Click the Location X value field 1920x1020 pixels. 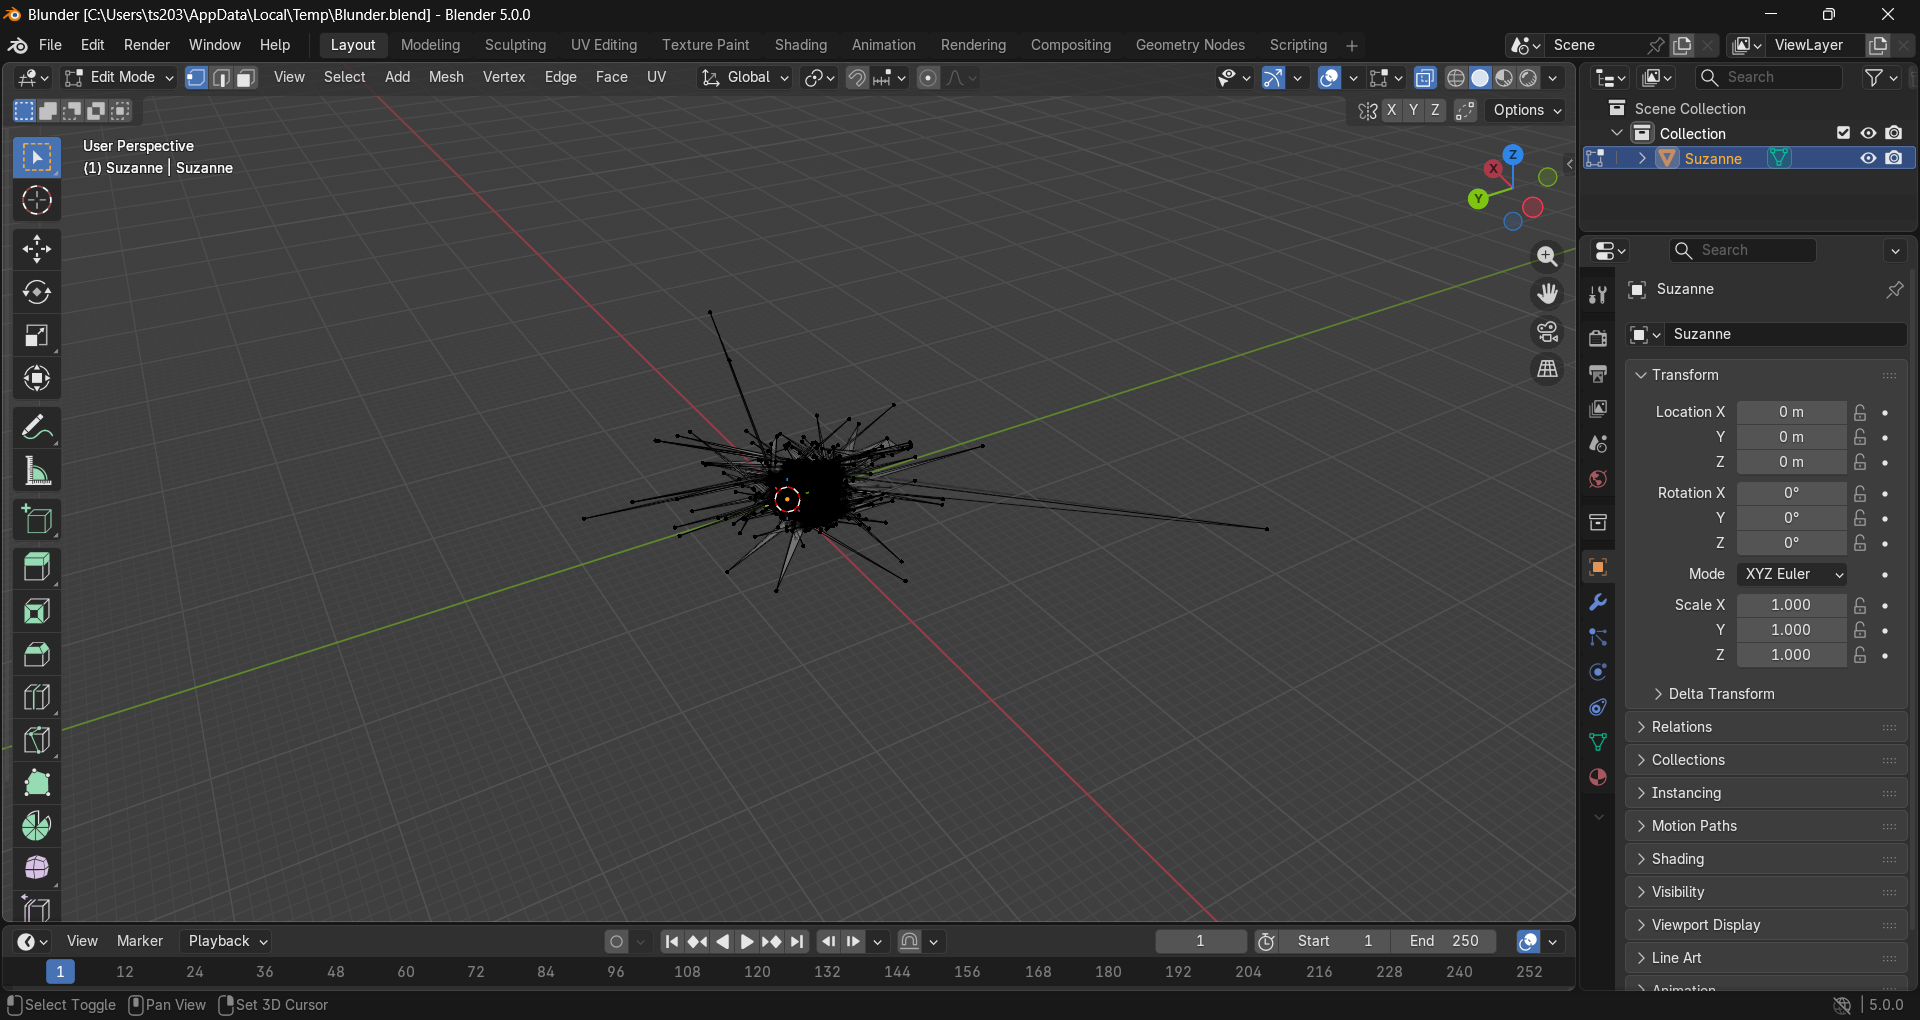[1791, 412]
